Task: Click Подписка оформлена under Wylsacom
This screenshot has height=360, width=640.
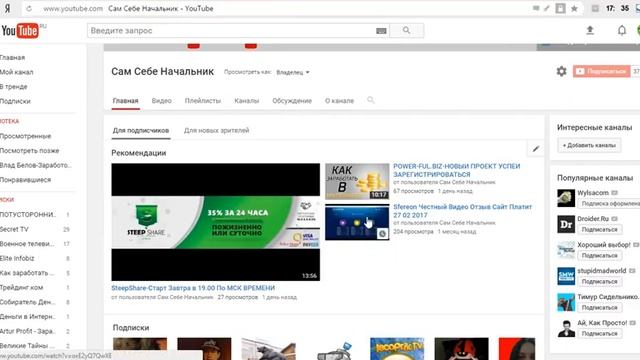Action: point(609,204)
